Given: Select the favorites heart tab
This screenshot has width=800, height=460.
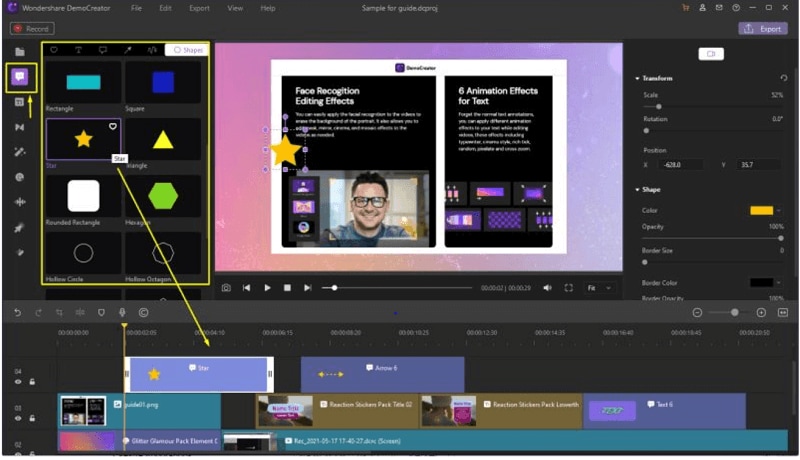Looking at the screenshot, I should [54, 50].
